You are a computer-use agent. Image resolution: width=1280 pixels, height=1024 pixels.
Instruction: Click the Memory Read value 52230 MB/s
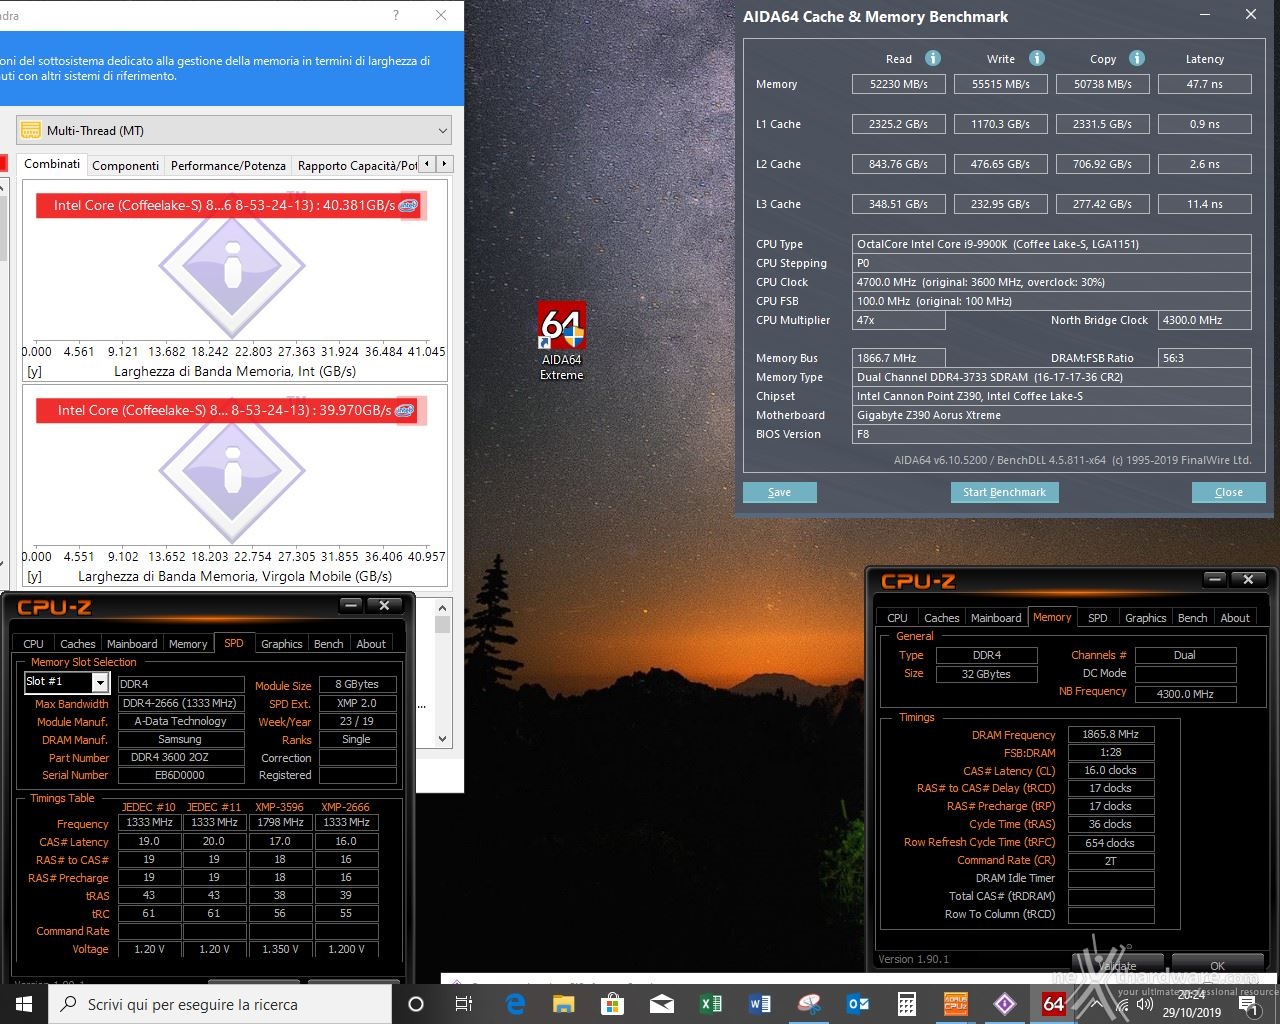899,84
